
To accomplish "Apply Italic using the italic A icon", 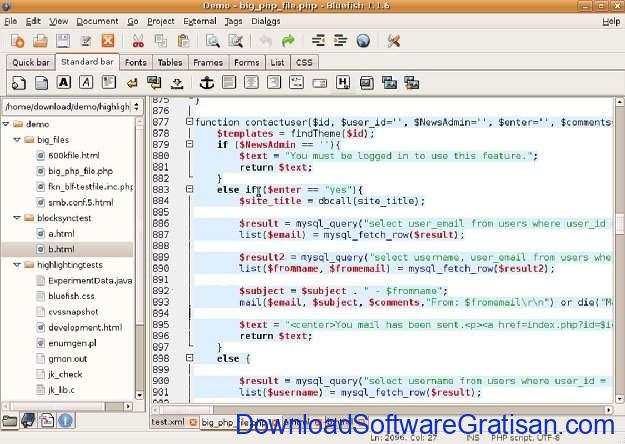I will point(86,83).
